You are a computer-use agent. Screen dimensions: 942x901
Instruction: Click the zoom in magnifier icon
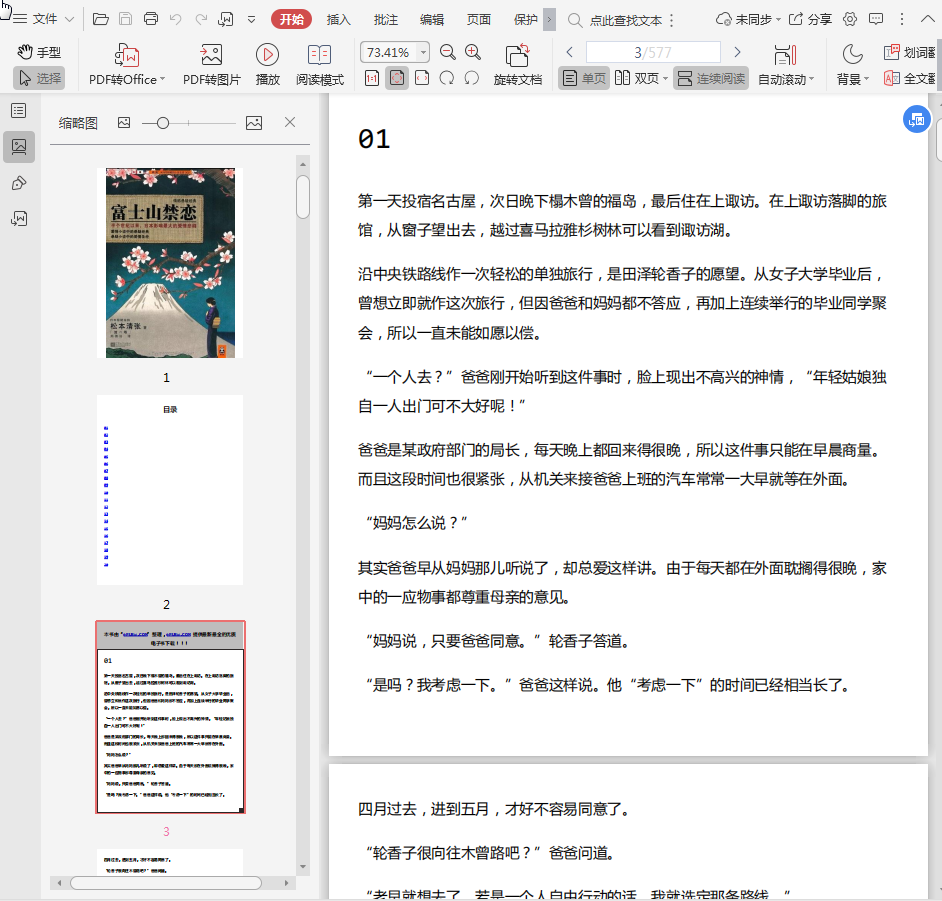473,52
